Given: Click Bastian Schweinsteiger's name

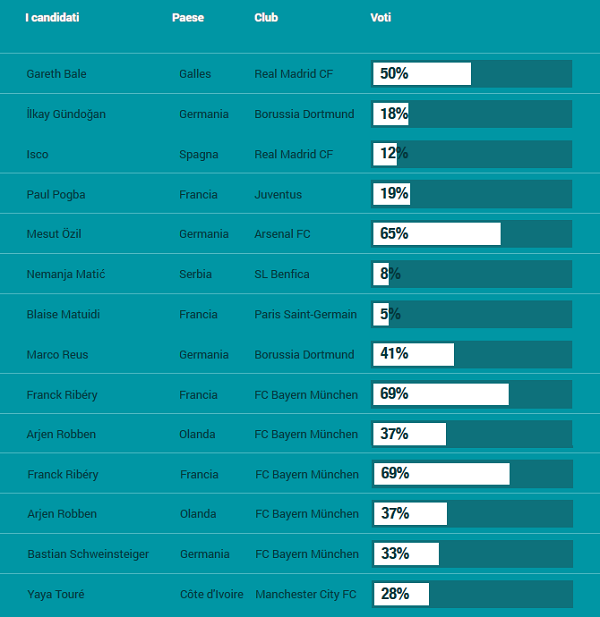Looking at the screenshot, I should tap(88, 554).
